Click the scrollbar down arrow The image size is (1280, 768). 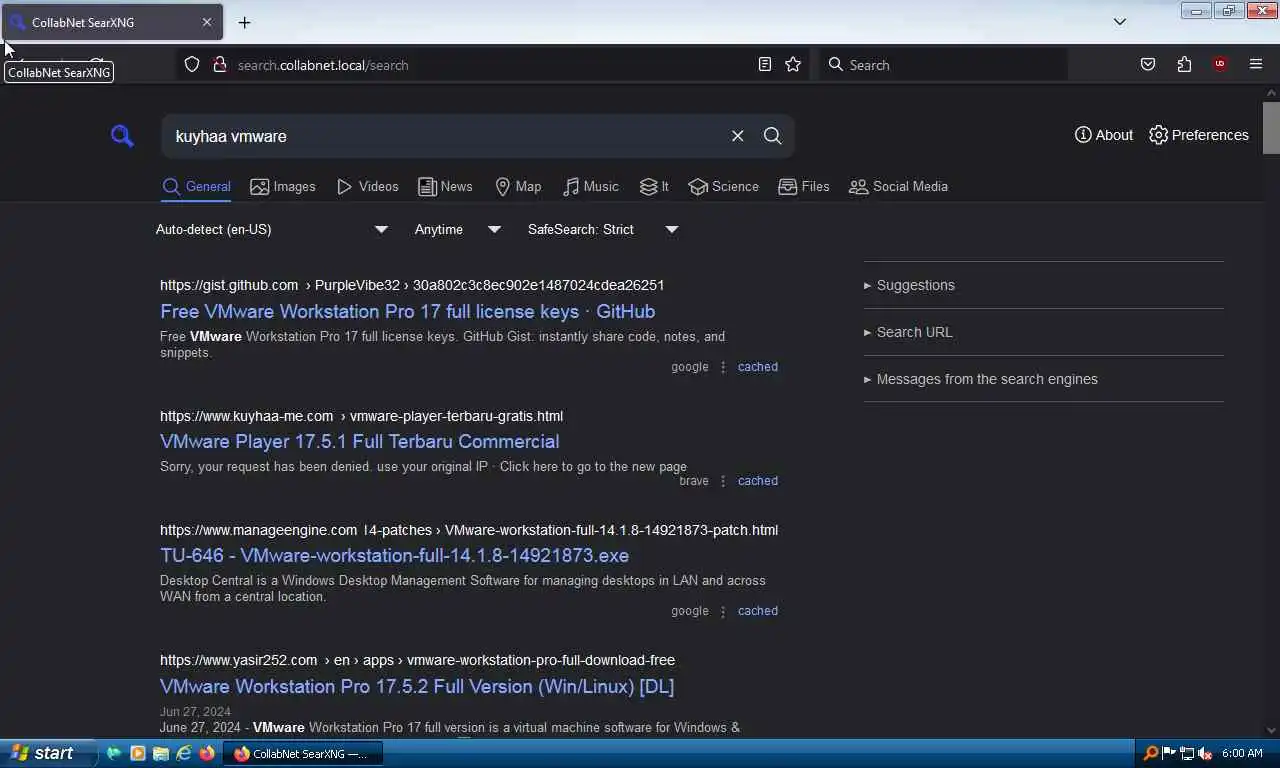pyautogui.click(x=1271, y=731)
